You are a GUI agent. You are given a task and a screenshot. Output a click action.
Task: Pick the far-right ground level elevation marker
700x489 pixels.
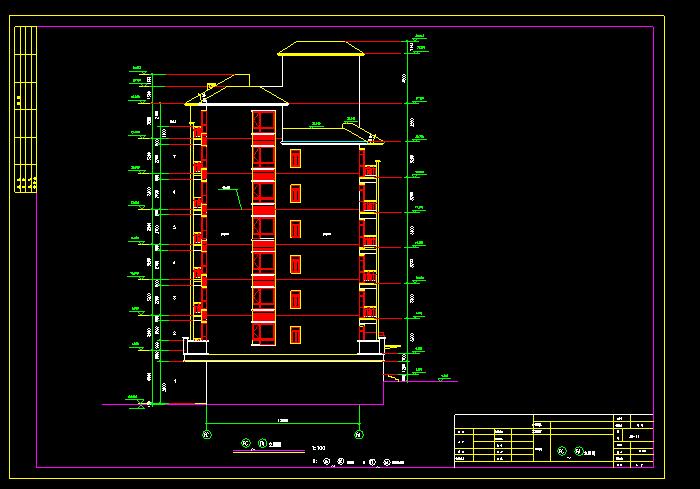441,378
